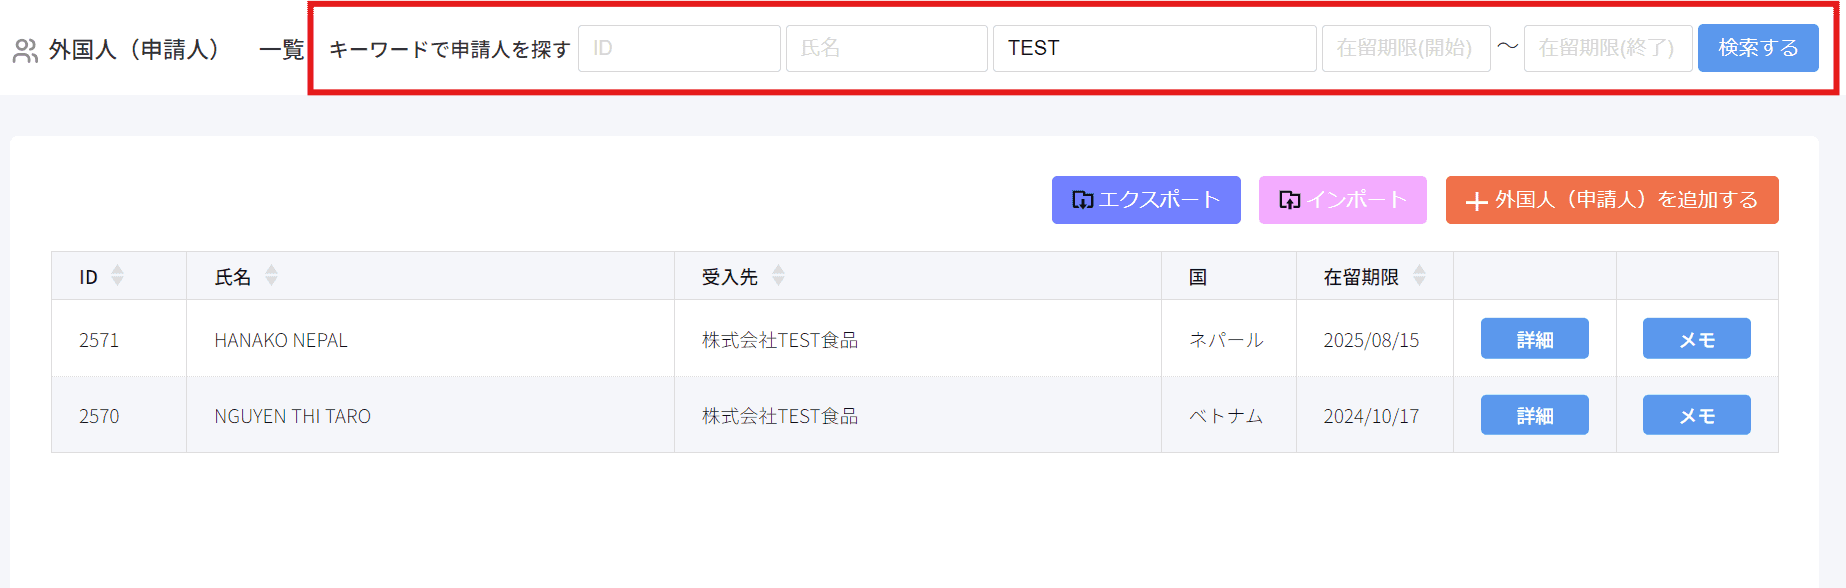This screenshot has height=588, width=1846.
Task: Sort table by 受入先 column arrows
Action: point(778,276)
